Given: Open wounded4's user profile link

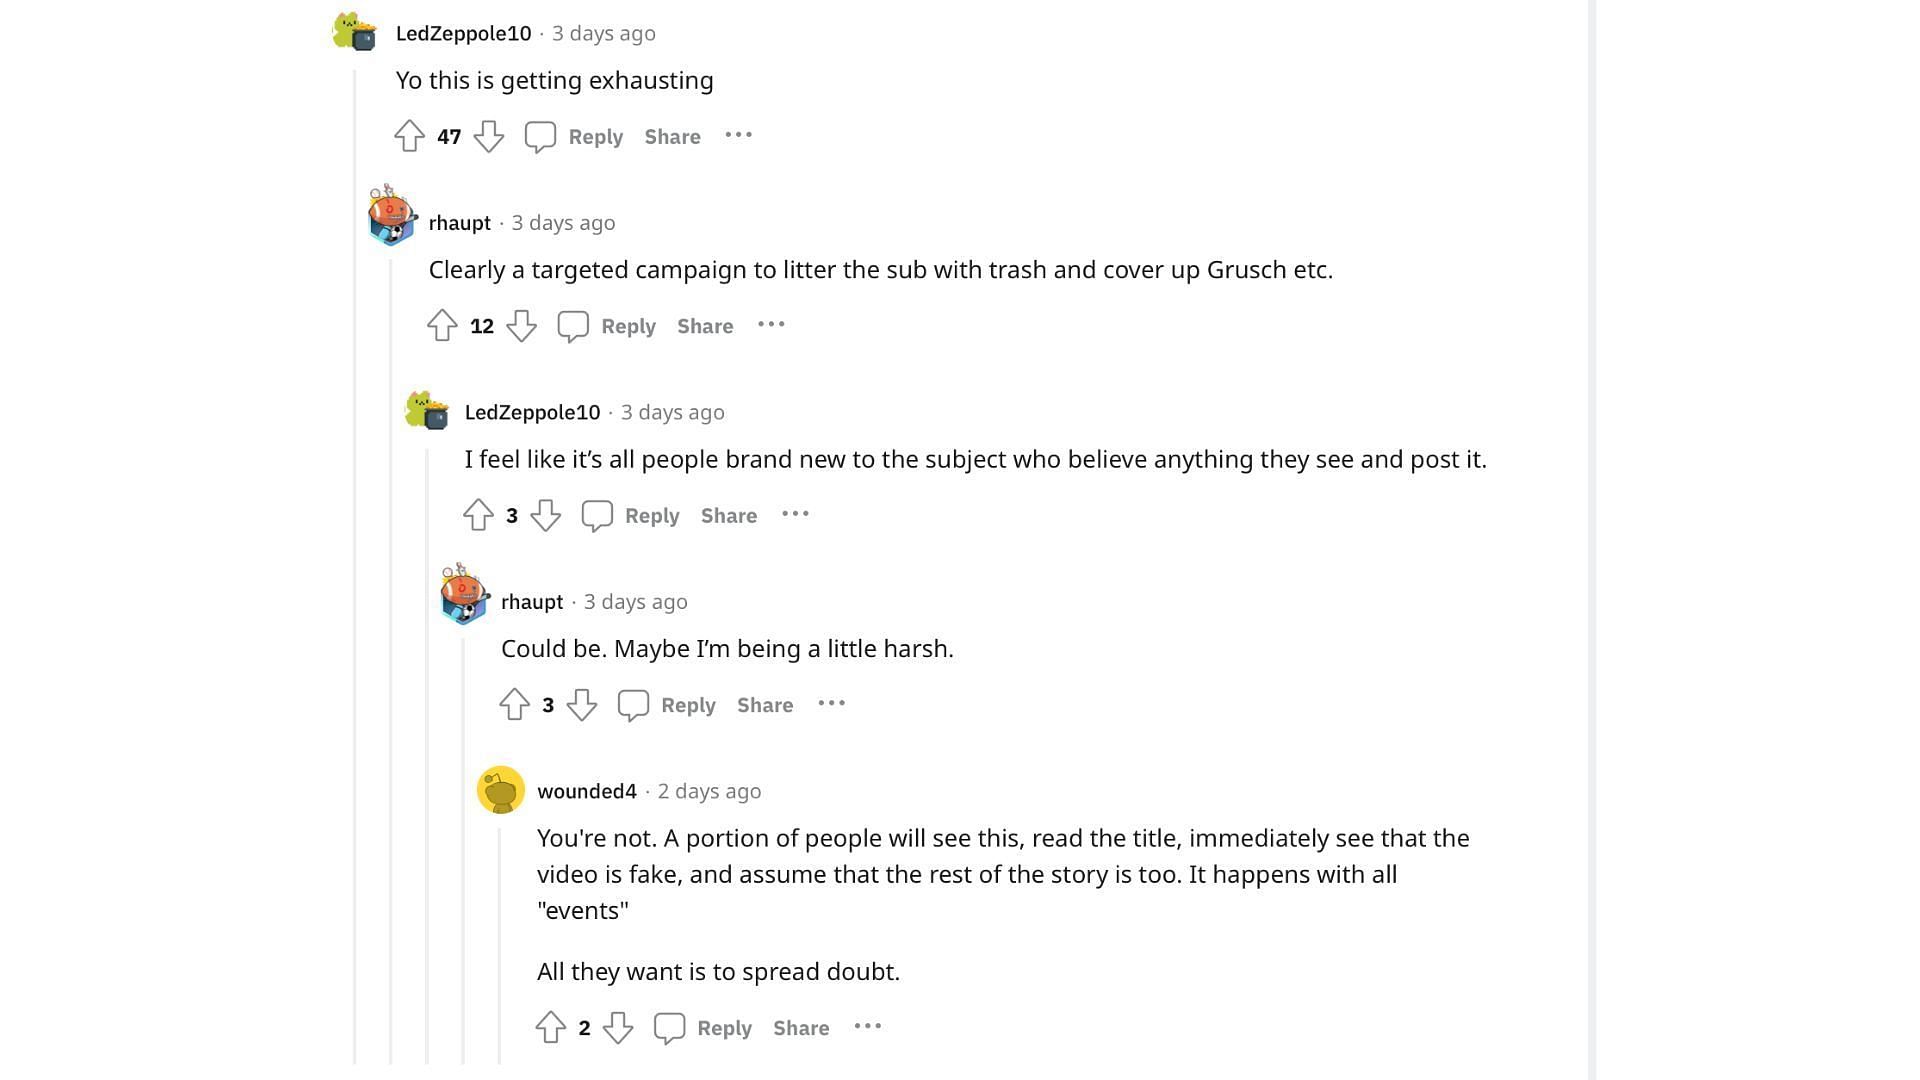Looking at the screenshot, I should 587,791.
